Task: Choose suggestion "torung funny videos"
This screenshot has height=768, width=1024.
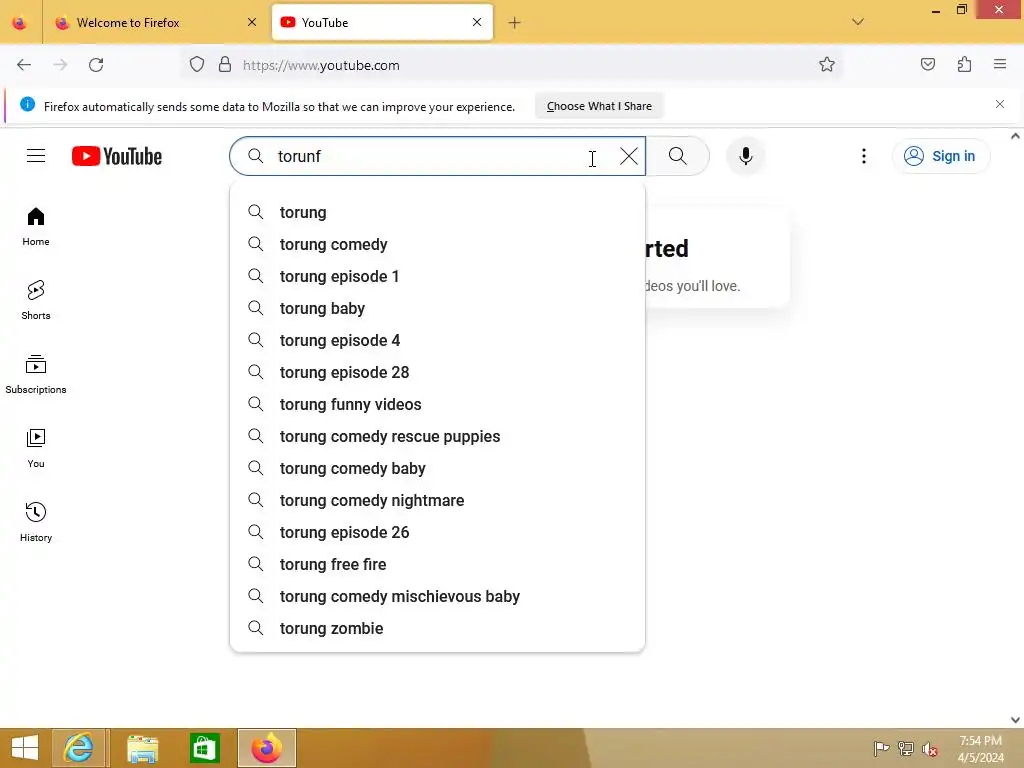Action: tap(438, 404)
